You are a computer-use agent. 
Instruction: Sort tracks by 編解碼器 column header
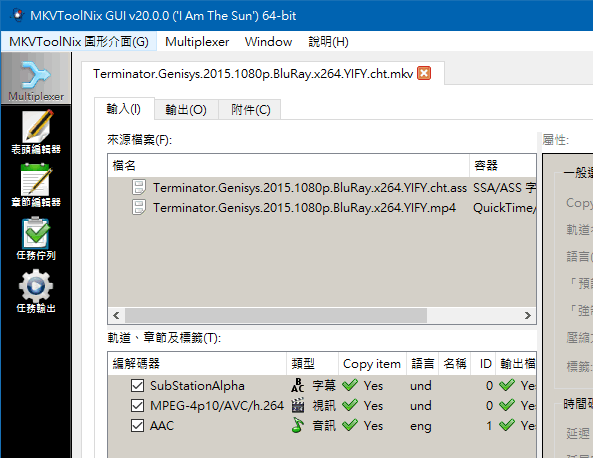click(x=197, y=364)
